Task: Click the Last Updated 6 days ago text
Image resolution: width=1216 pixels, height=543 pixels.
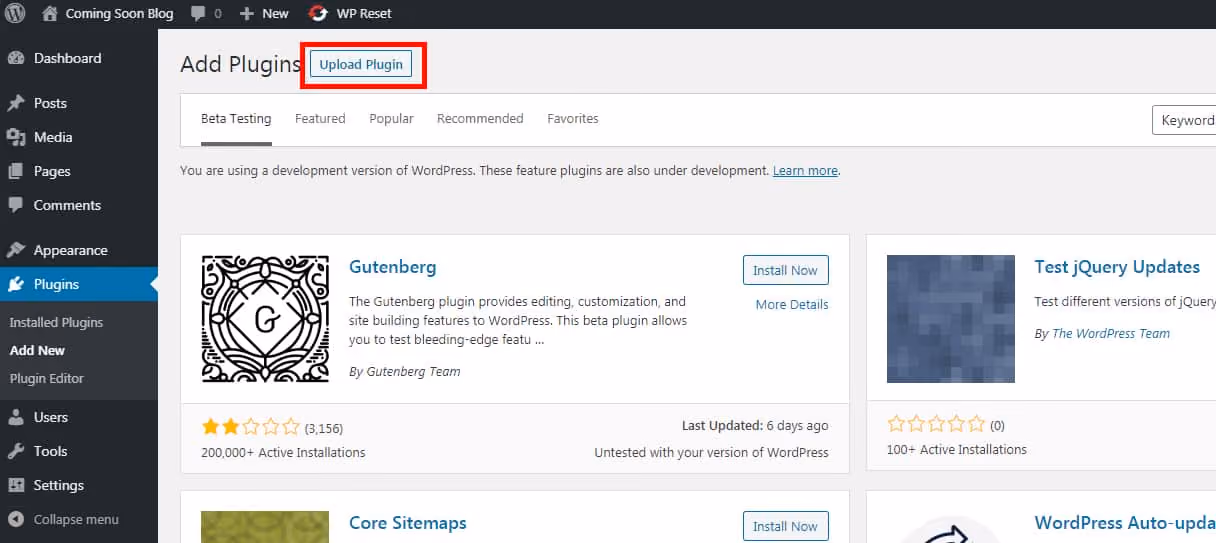Action: (755, 426)
